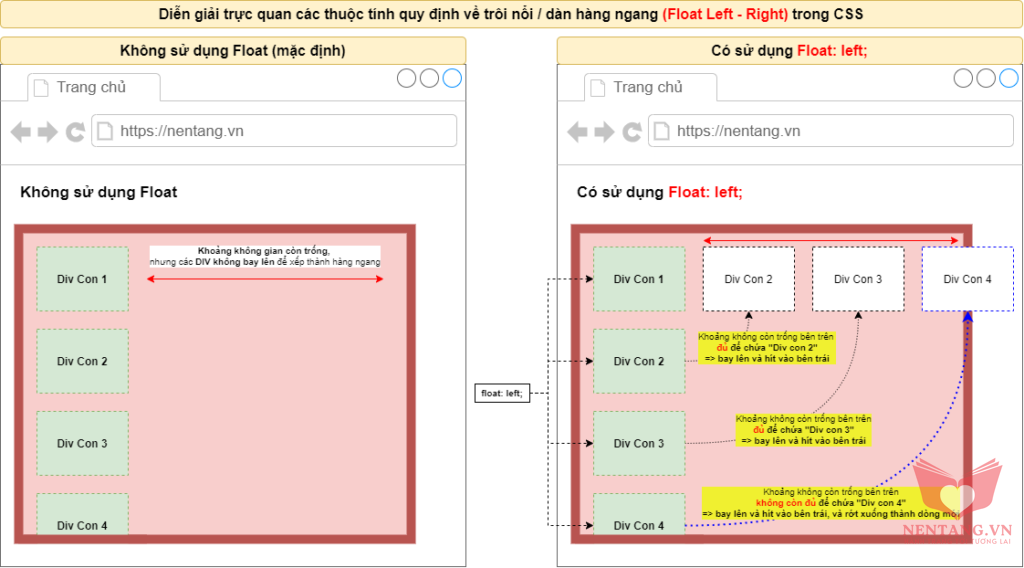Click the NENTANG.VN logo watermark

click(x=957, y=510)
